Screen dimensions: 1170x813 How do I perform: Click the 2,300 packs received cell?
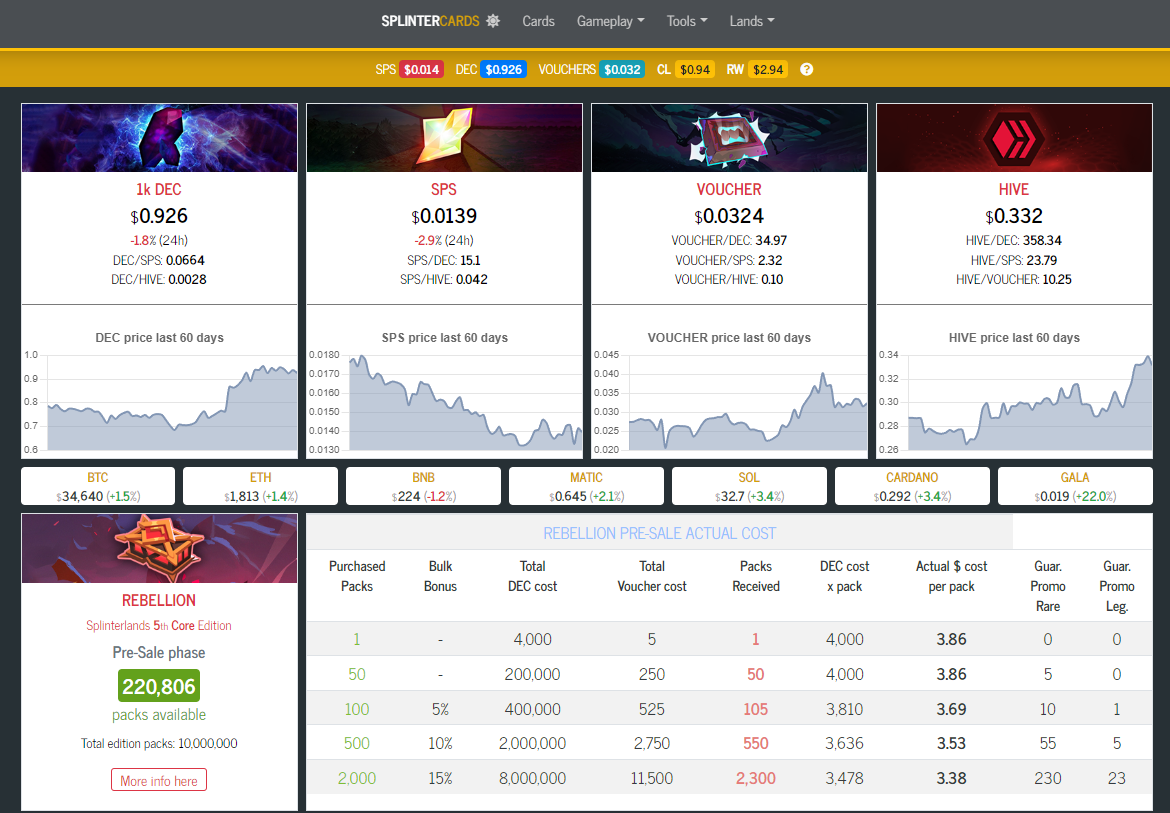756,778
